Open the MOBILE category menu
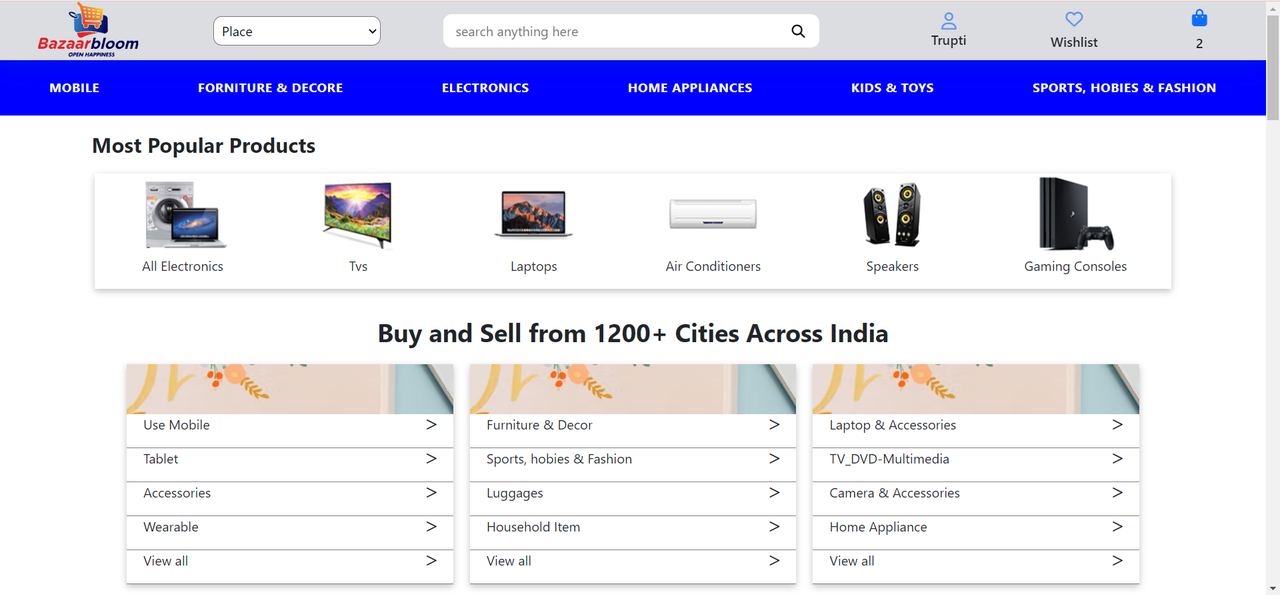Screen dimensions: 1280x595 coord(74,88)
